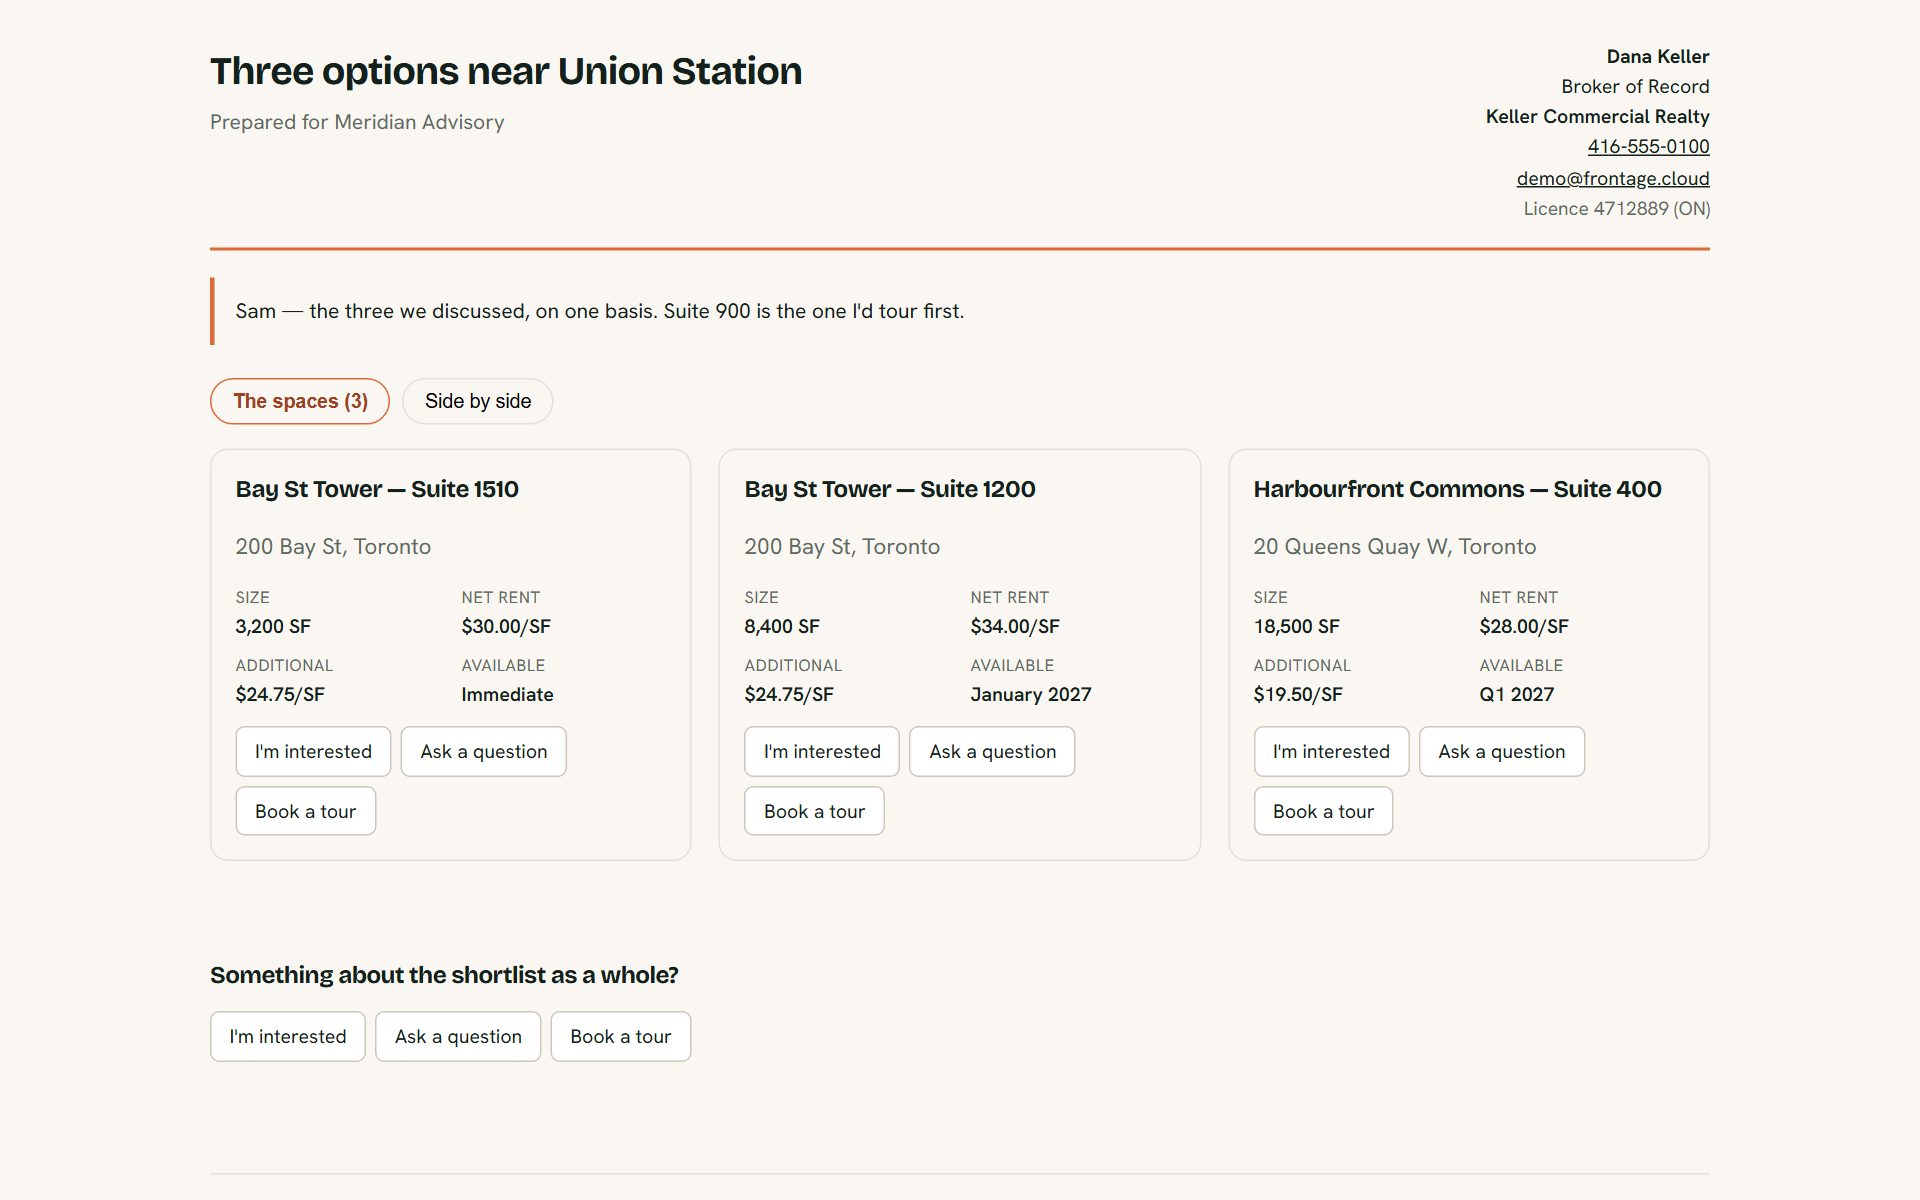
Task: Click the Broker of Record title
Action: tap(1635, 86)
